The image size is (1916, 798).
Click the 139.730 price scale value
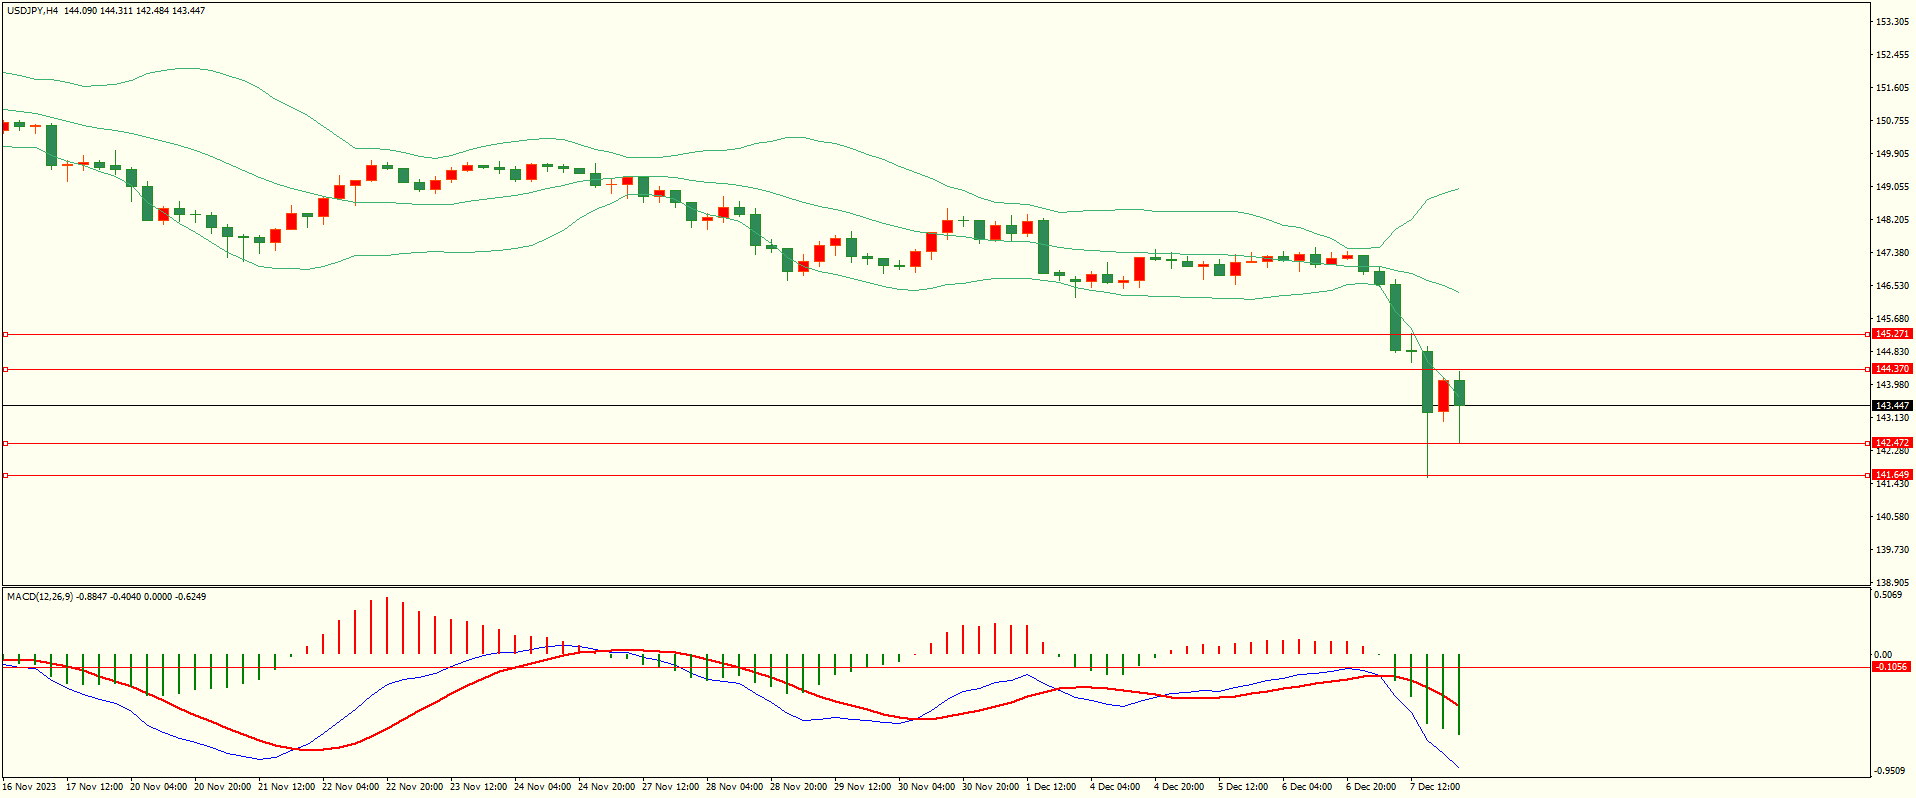pyautogui.click(x=1893, y=550)
